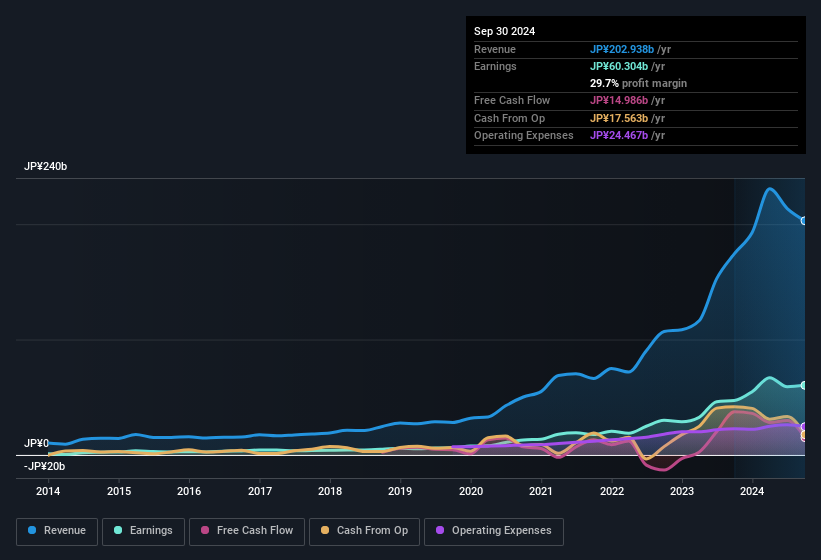Click the Sep 30 2024 tooltip date header
The image size is (821, 560).
tap(505, 31)
